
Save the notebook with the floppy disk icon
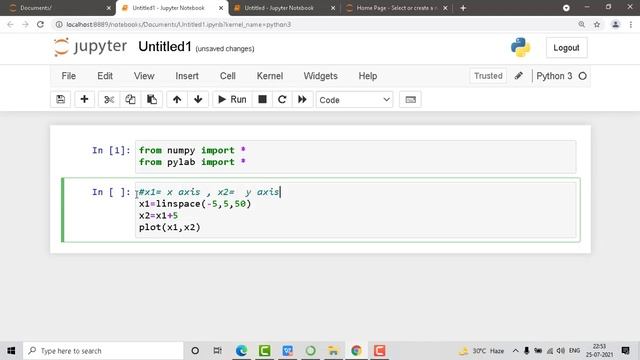pos(60,100)
